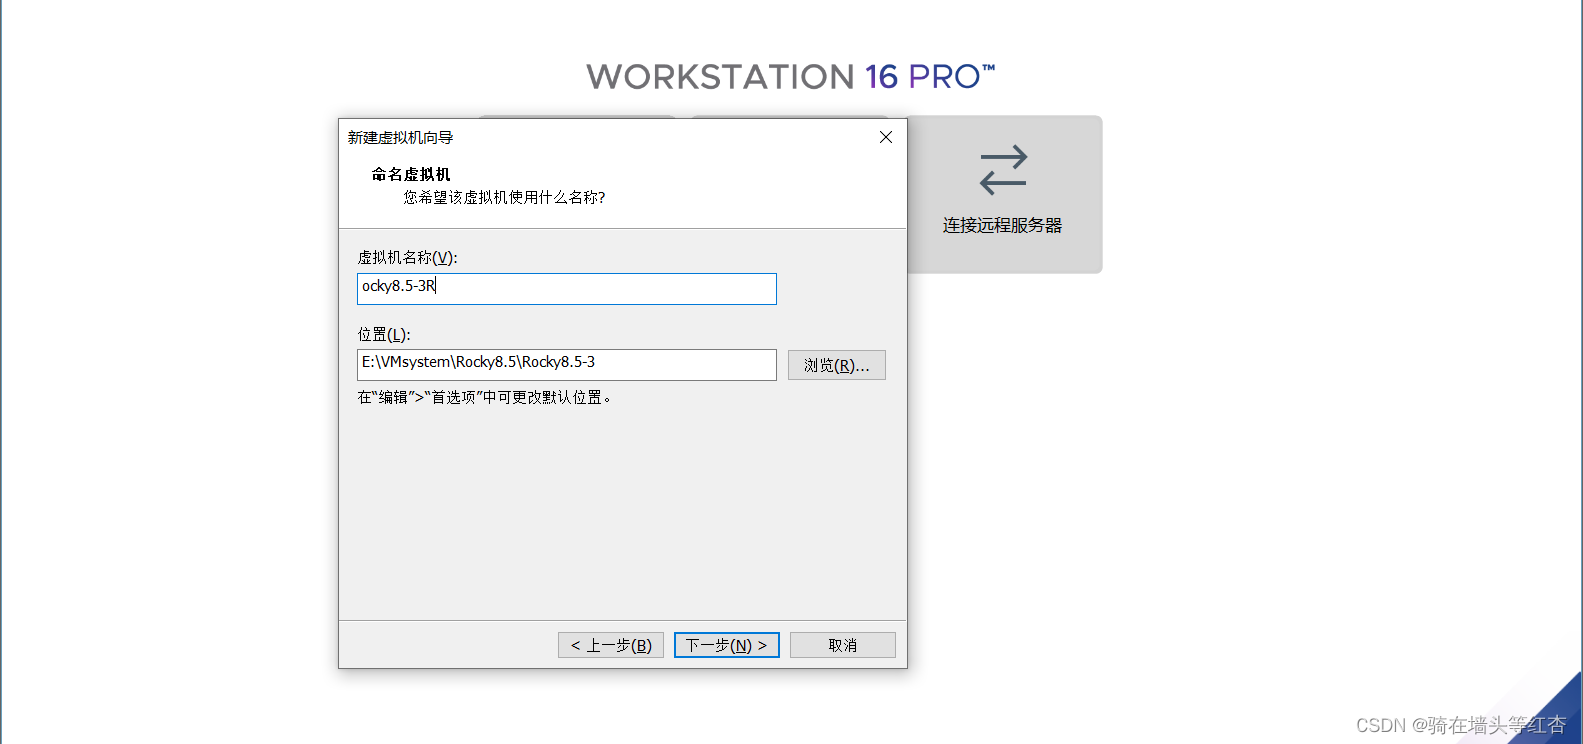The width and height of the screenshot is (1583, 744).
Task: Go back with the 上一步(B) button
Action: tap(611, 645)
